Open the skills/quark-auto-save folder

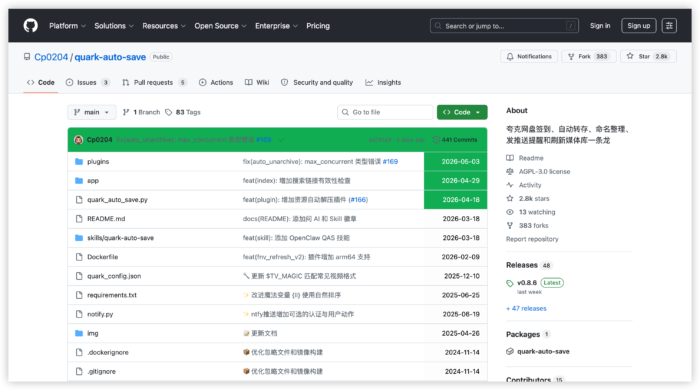tap(121, 238)
